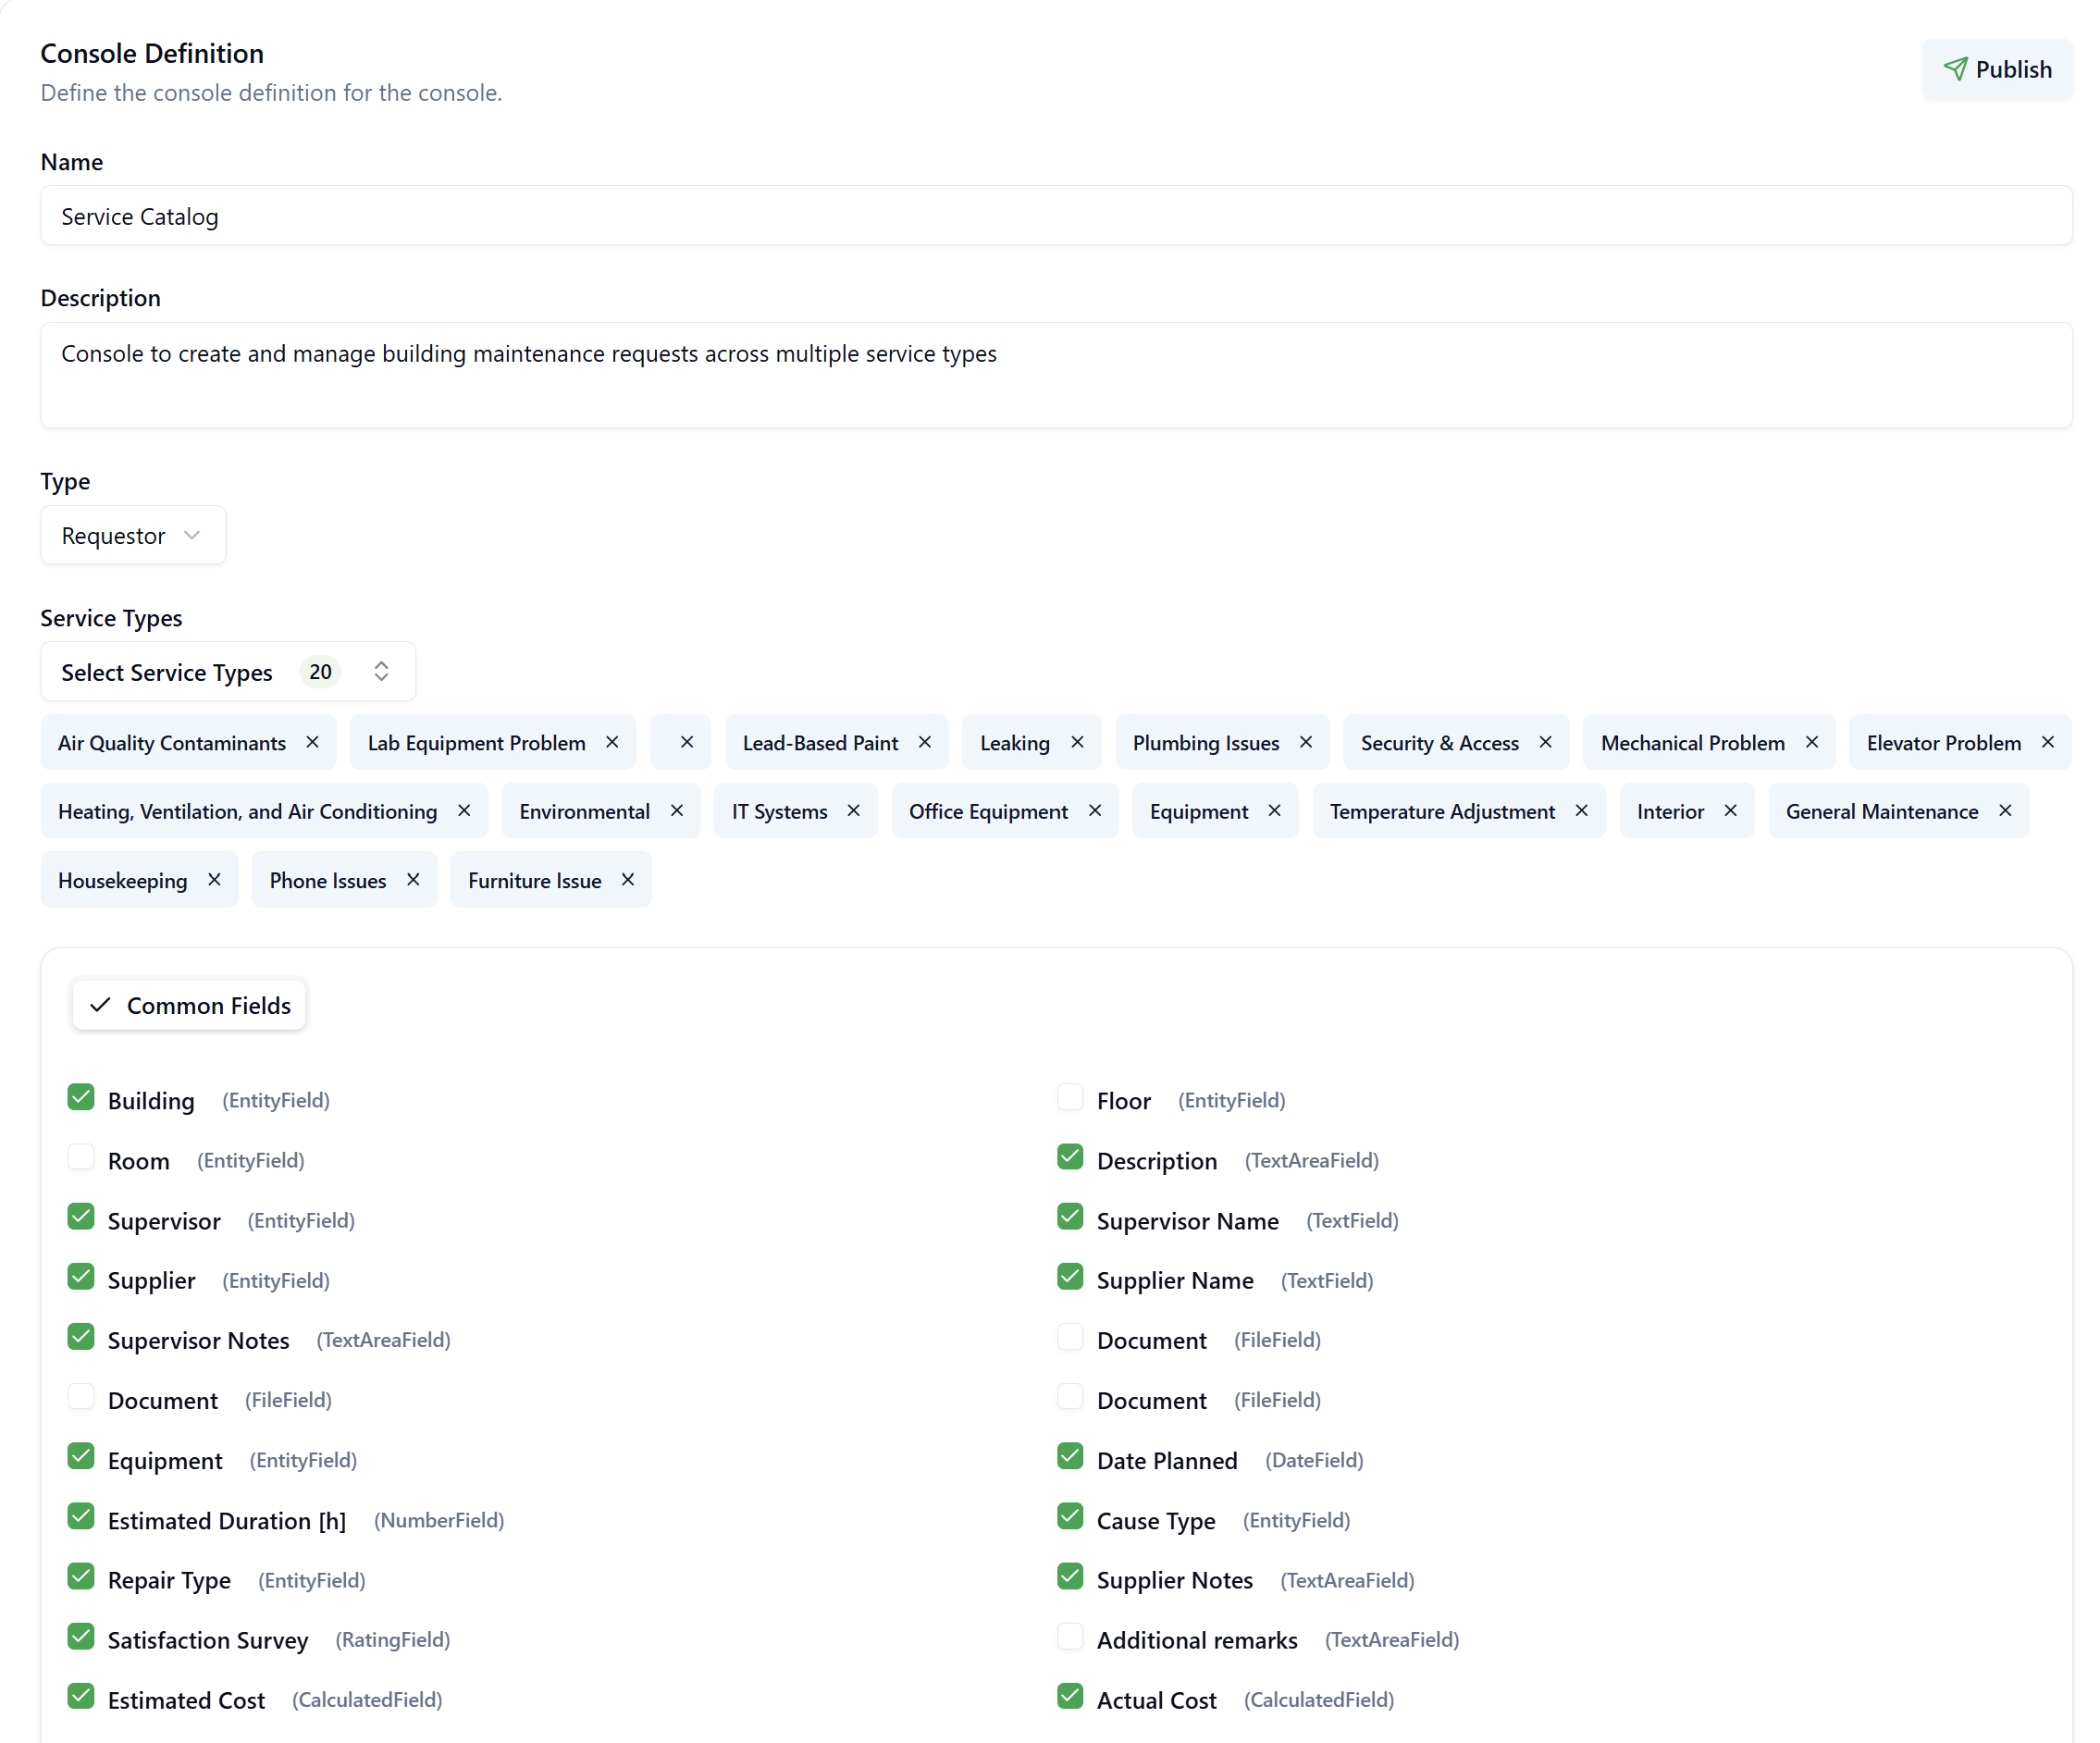Uncheck the Supervisor Name checkbox
Viewport: 2100px width, 1743px height.
(1070, 1218)
